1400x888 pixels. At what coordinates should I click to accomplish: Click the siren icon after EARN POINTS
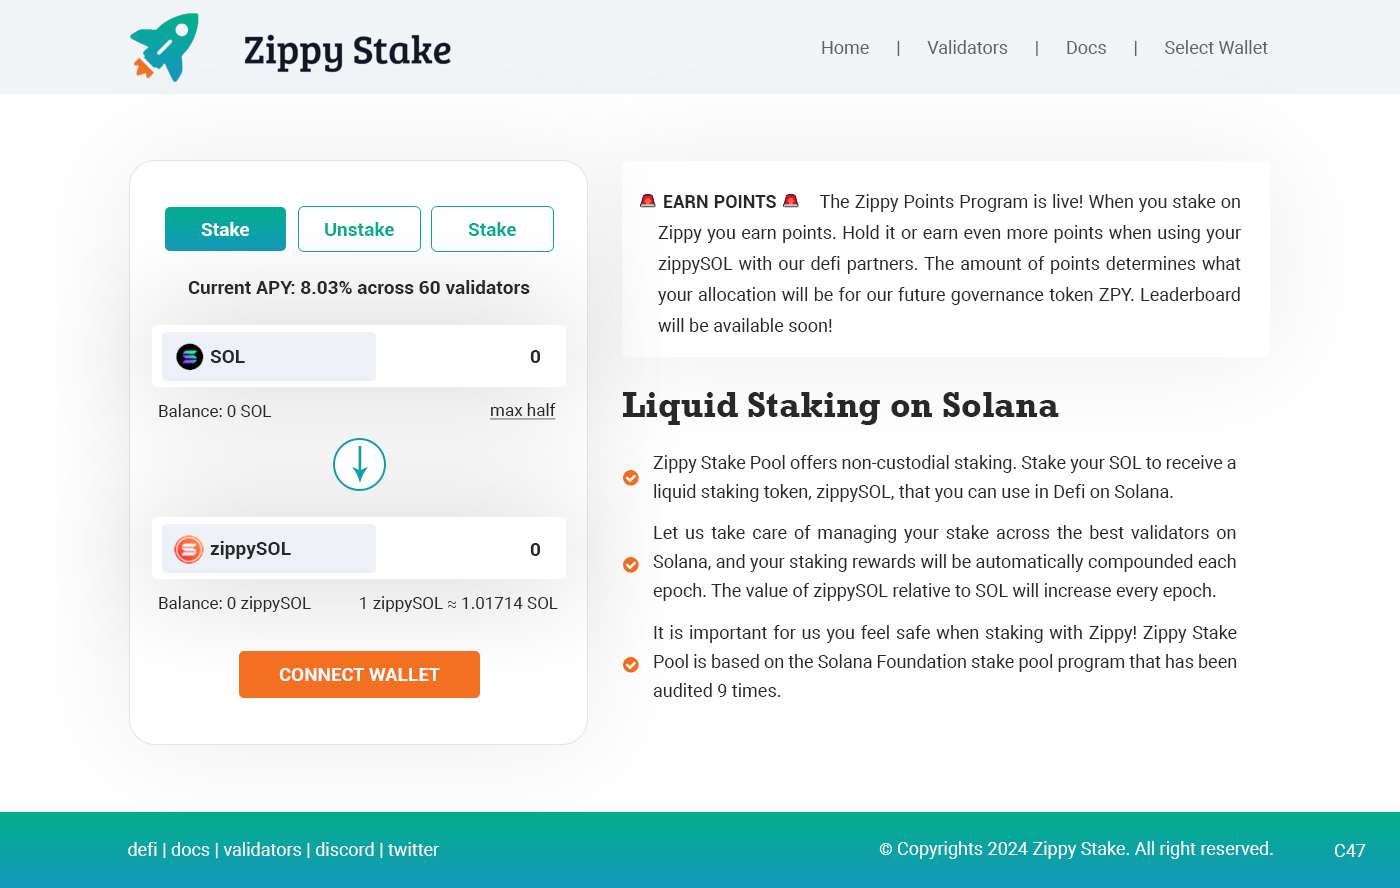791,200
